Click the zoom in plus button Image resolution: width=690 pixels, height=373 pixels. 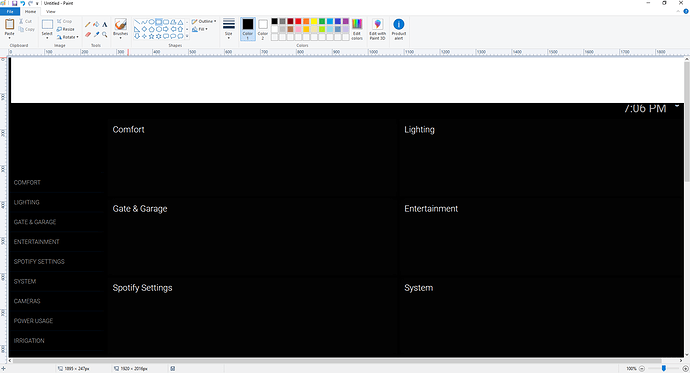tap(685, 368)
